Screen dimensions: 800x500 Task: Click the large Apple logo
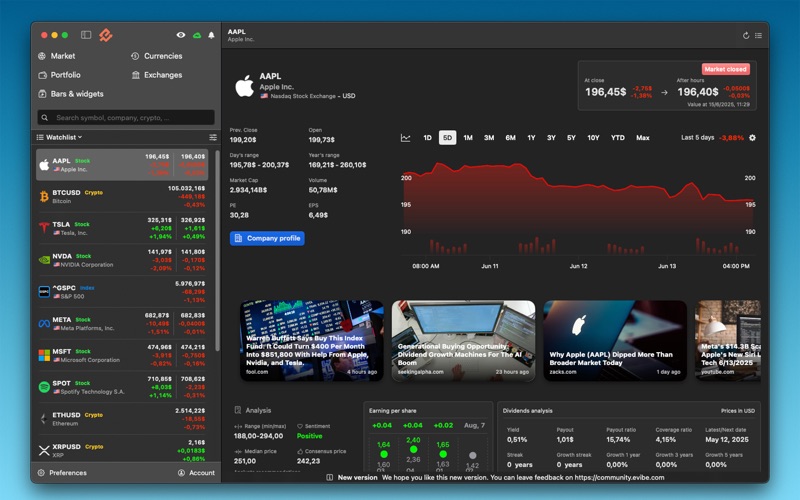point(244,86)
